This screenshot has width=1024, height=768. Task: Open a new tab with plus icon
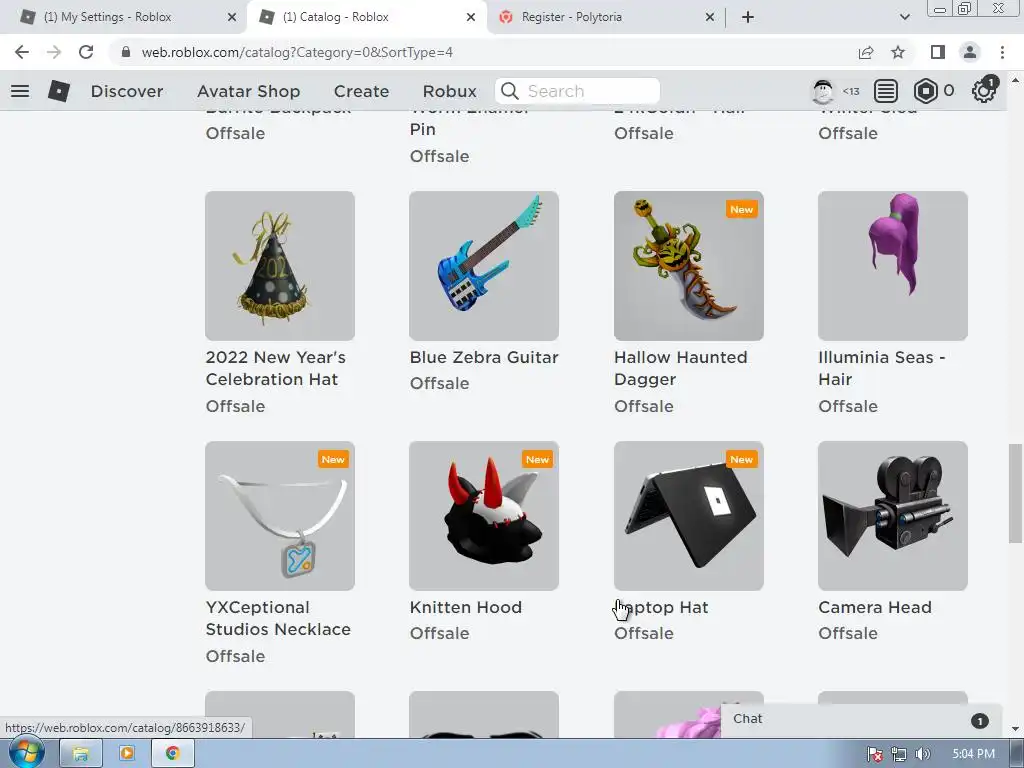point(748,17)
